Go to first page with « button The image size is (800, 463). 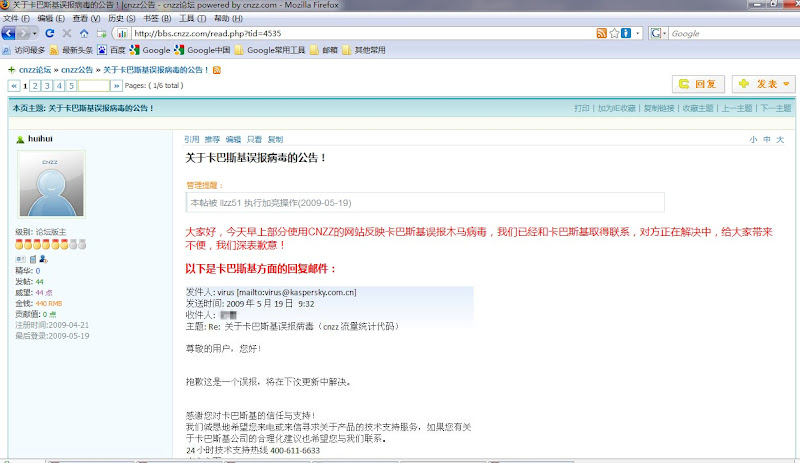[x=14, y=86]
